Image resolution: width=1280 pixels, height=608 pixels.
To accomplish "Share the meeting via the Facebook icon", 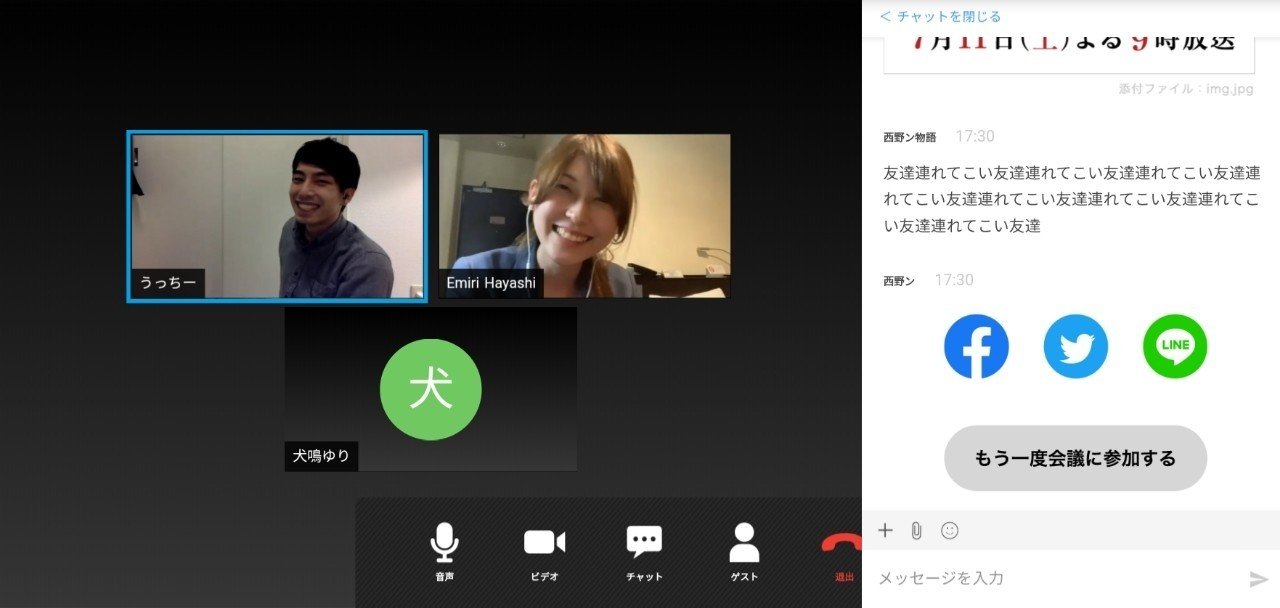I will pos(976,346).
